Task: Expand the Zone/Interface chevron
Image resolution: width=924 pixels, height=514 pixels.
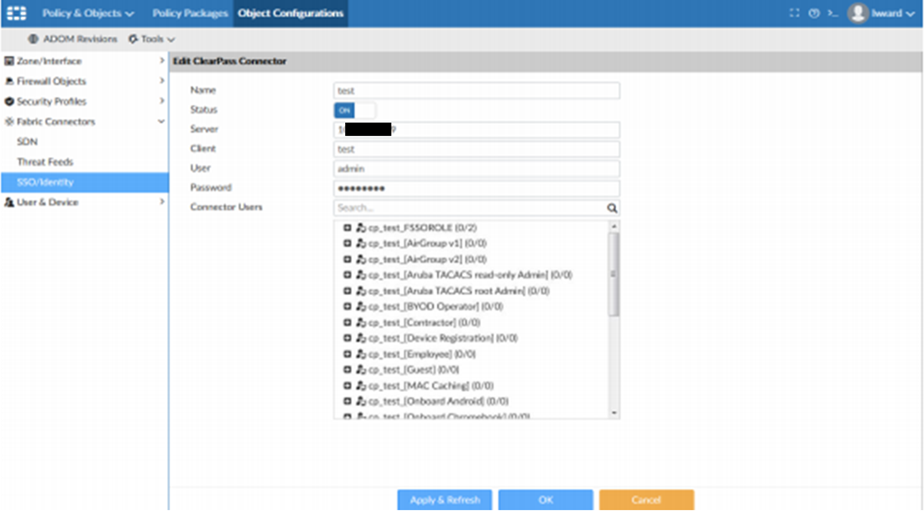Action: [161, 60]
